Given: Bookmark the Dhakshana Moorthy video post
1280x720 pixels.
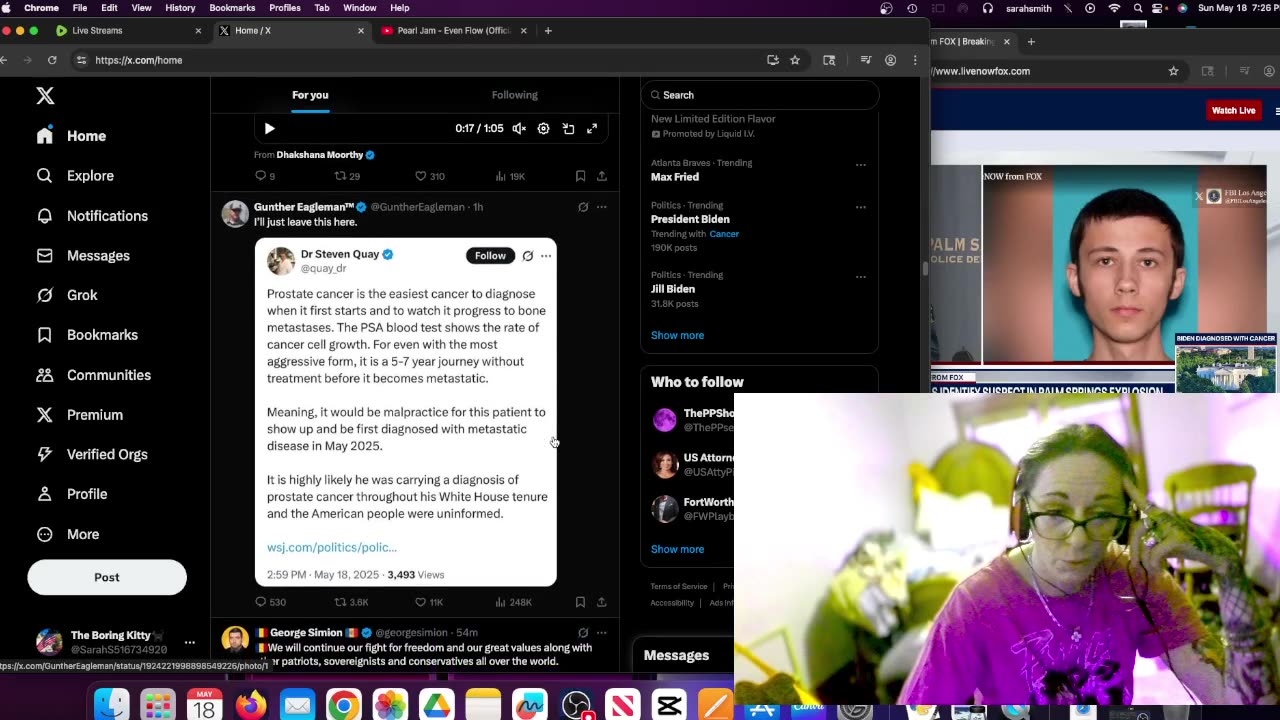Looking at the screenshot, I should click(580, 176).
